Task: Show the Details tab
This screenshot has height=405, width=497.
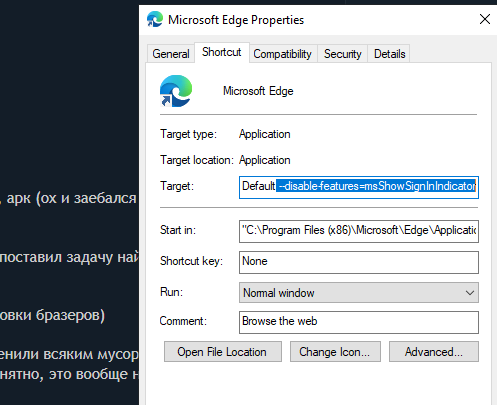Action: click(x=389, y=54)
